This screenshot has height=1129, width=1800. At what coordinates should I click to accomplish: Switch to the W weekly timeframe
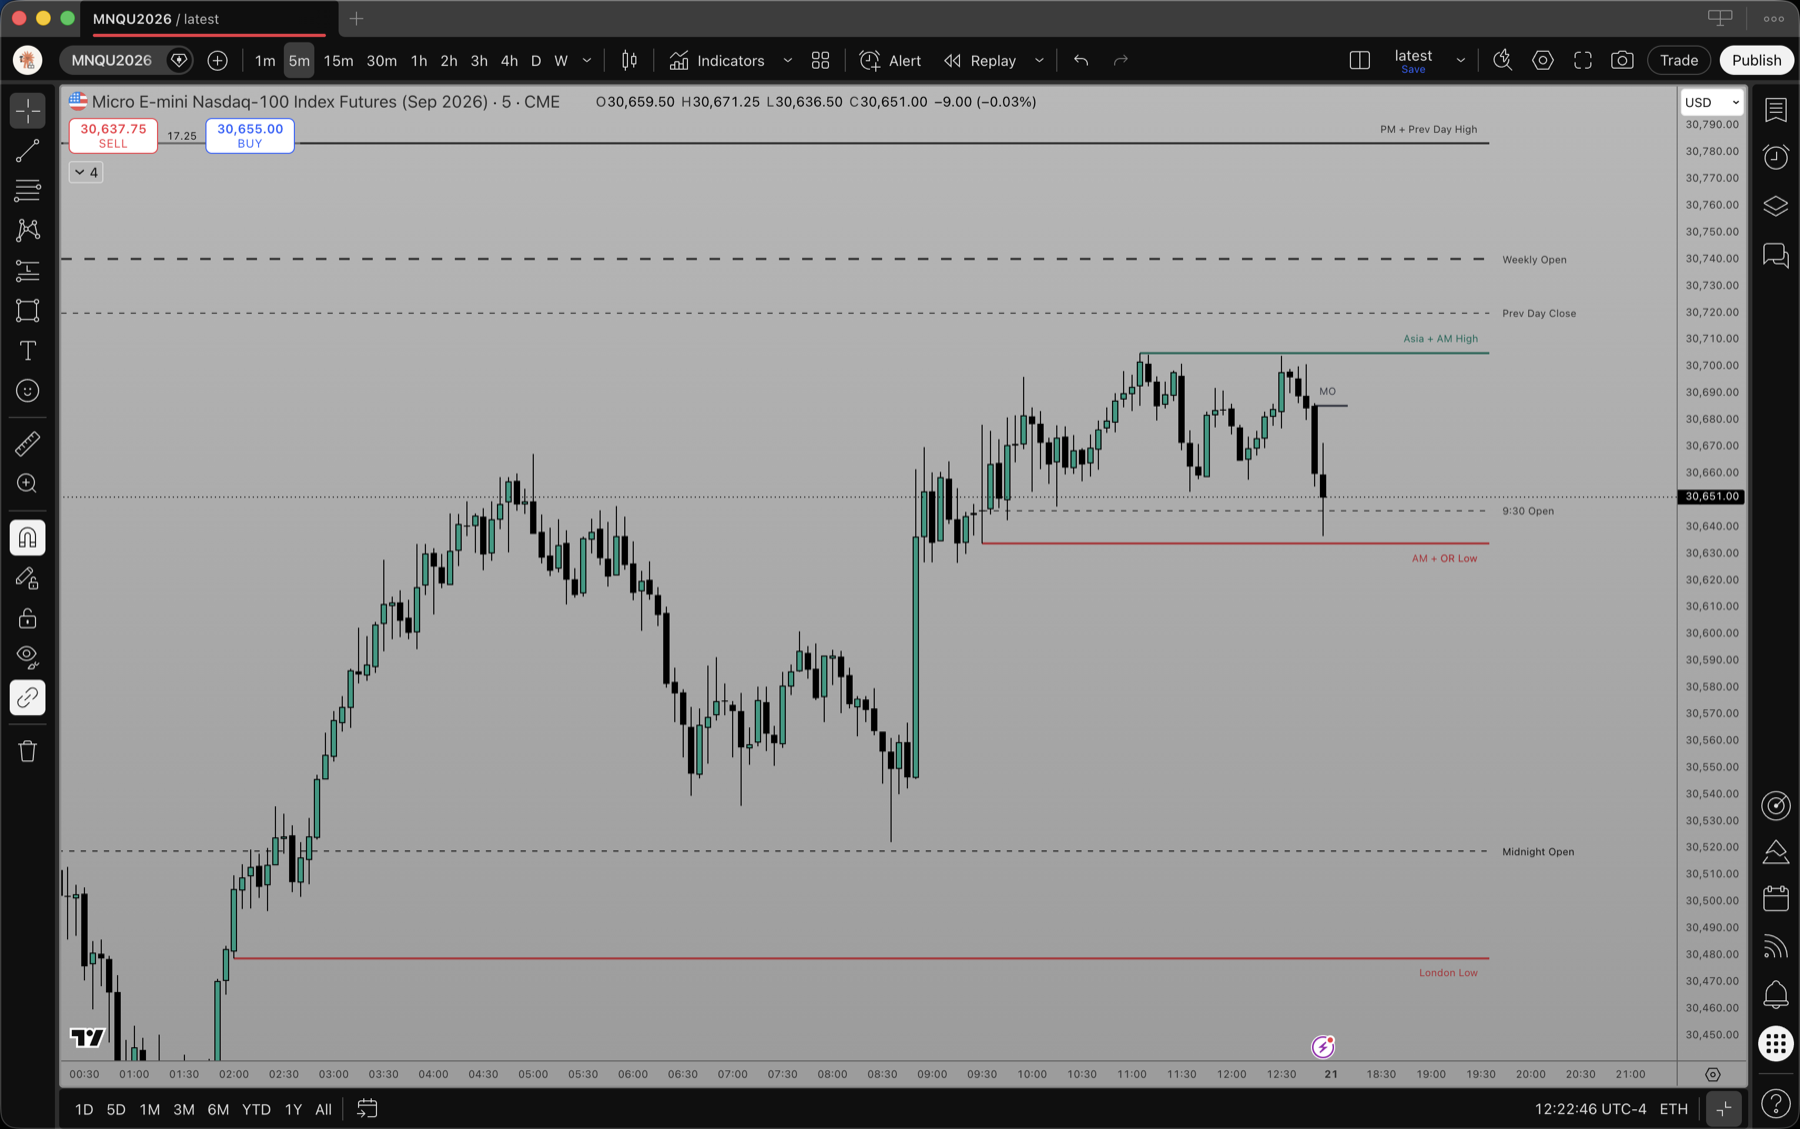[x=561, y=61]
